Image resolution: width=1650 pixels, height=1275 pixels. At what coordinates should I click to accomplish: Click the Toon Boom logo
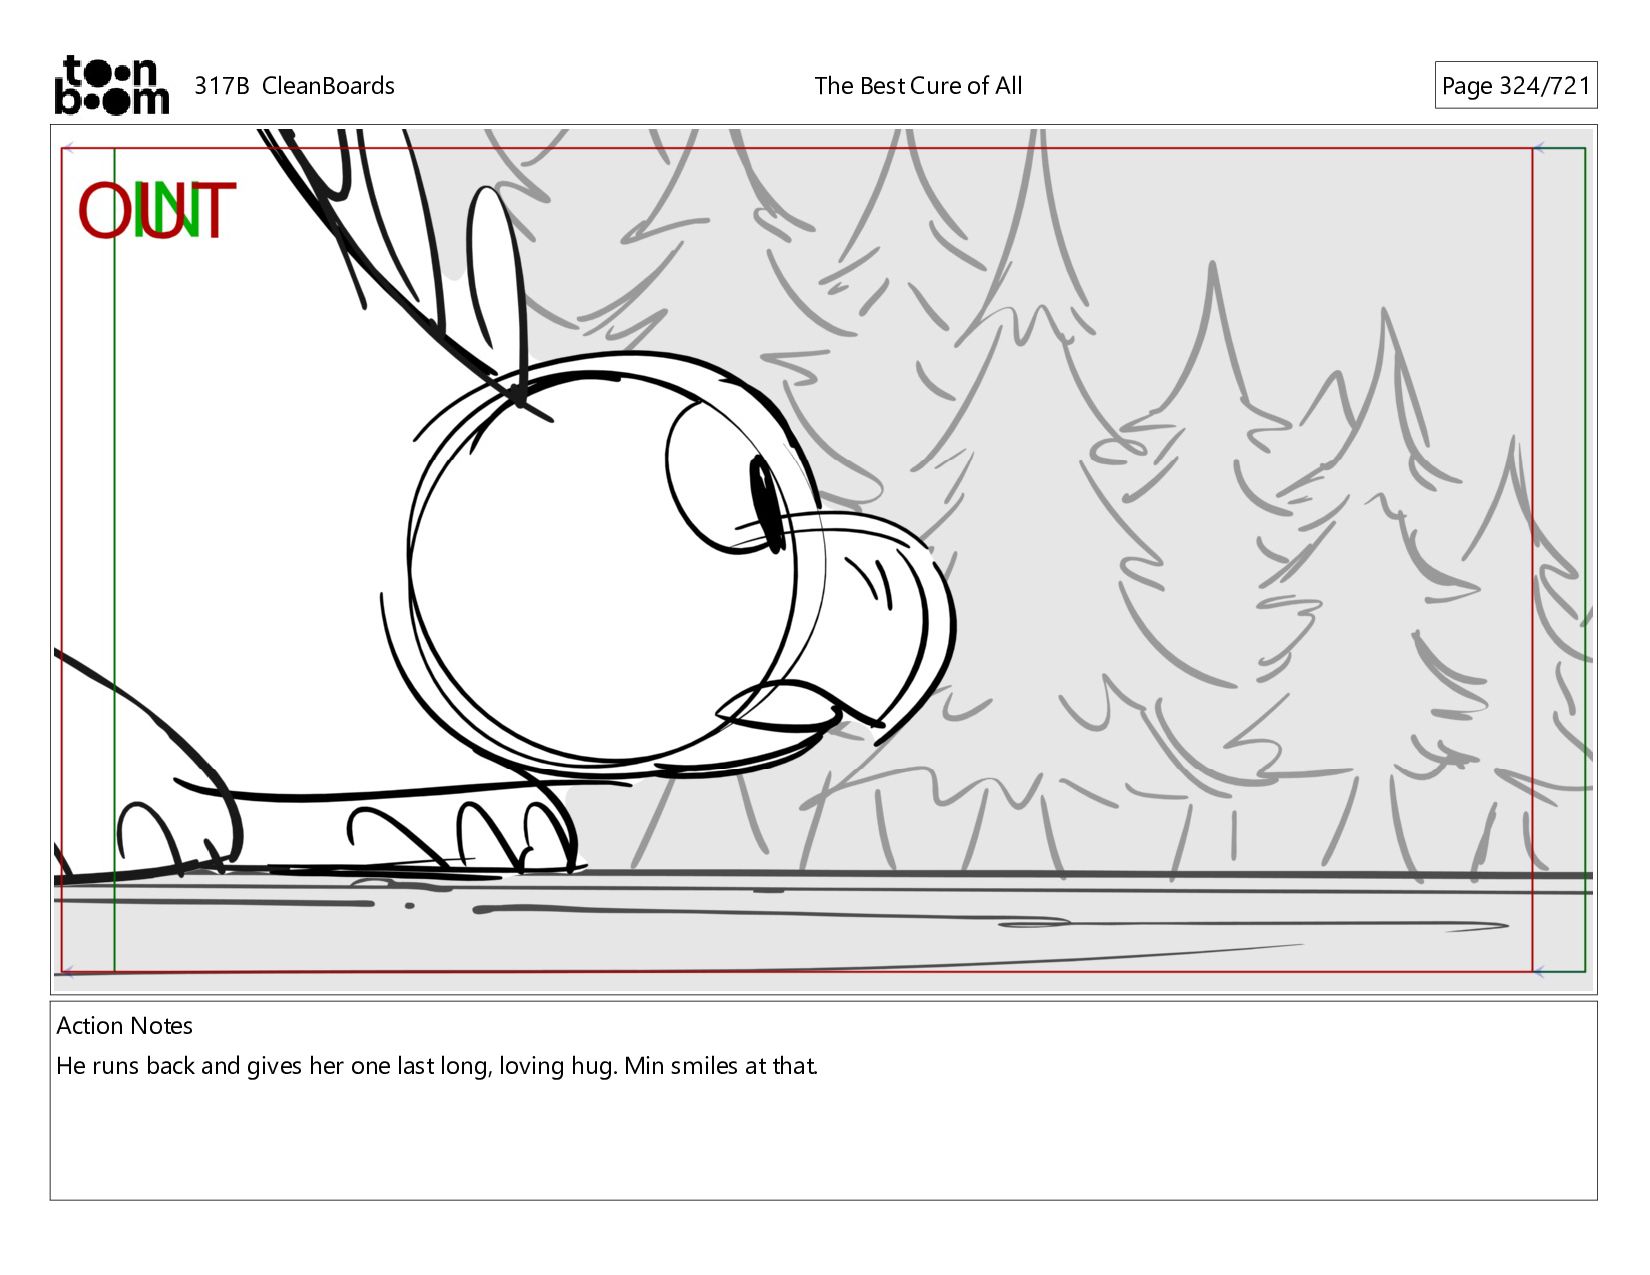(x=111, y=85)
